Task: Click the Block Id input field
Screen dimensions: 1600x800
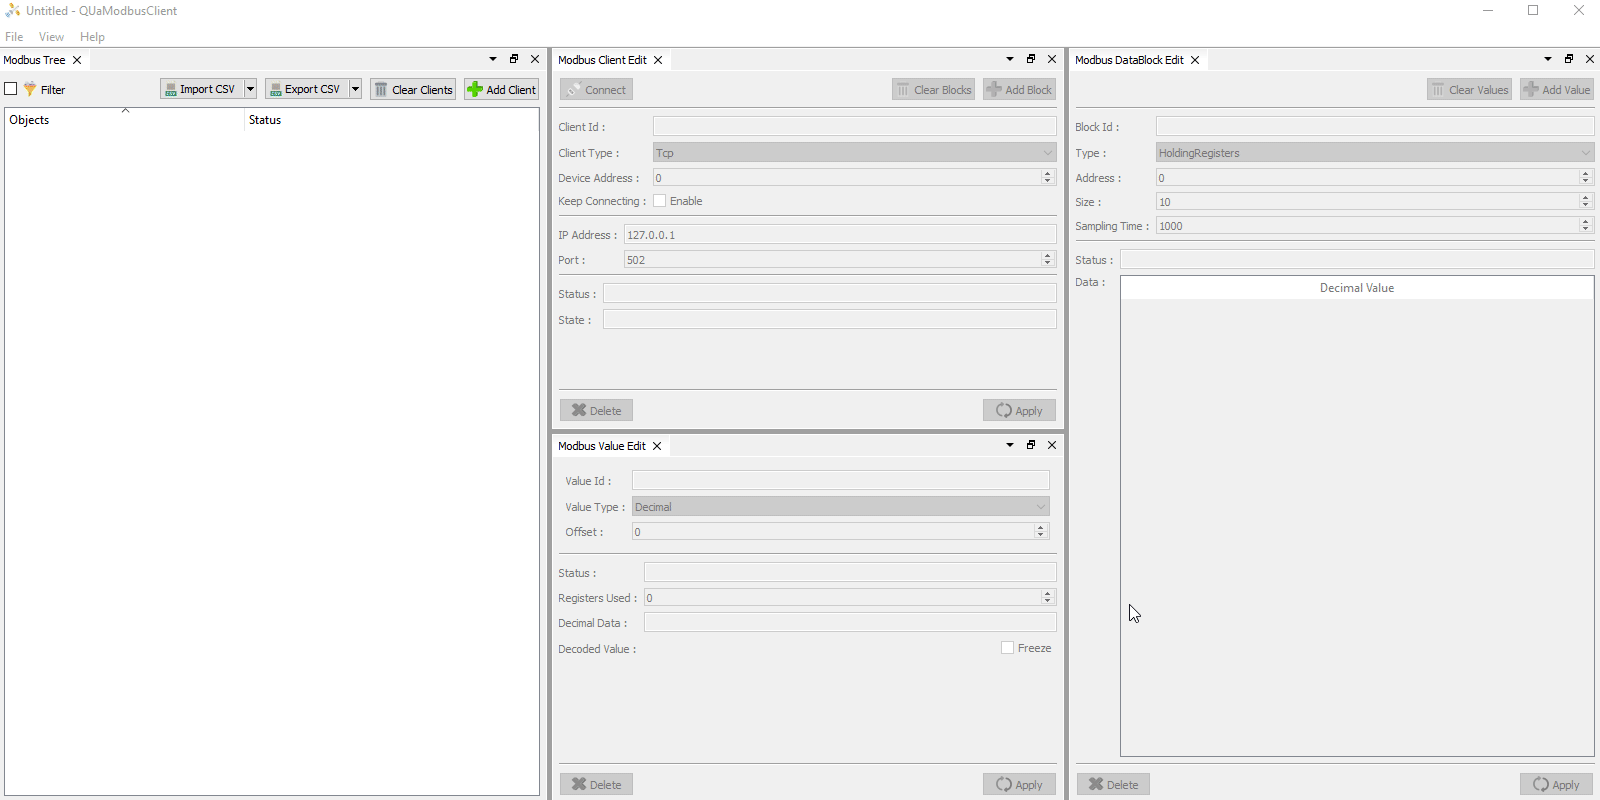Action: 1375,126
